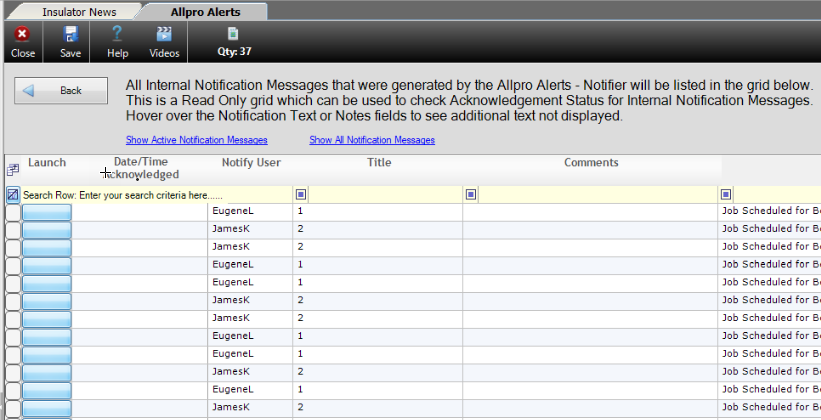821x420 pixels.
Task: Sort by Date/Time Acknowledged column header
Action: [x=141, y=168]
